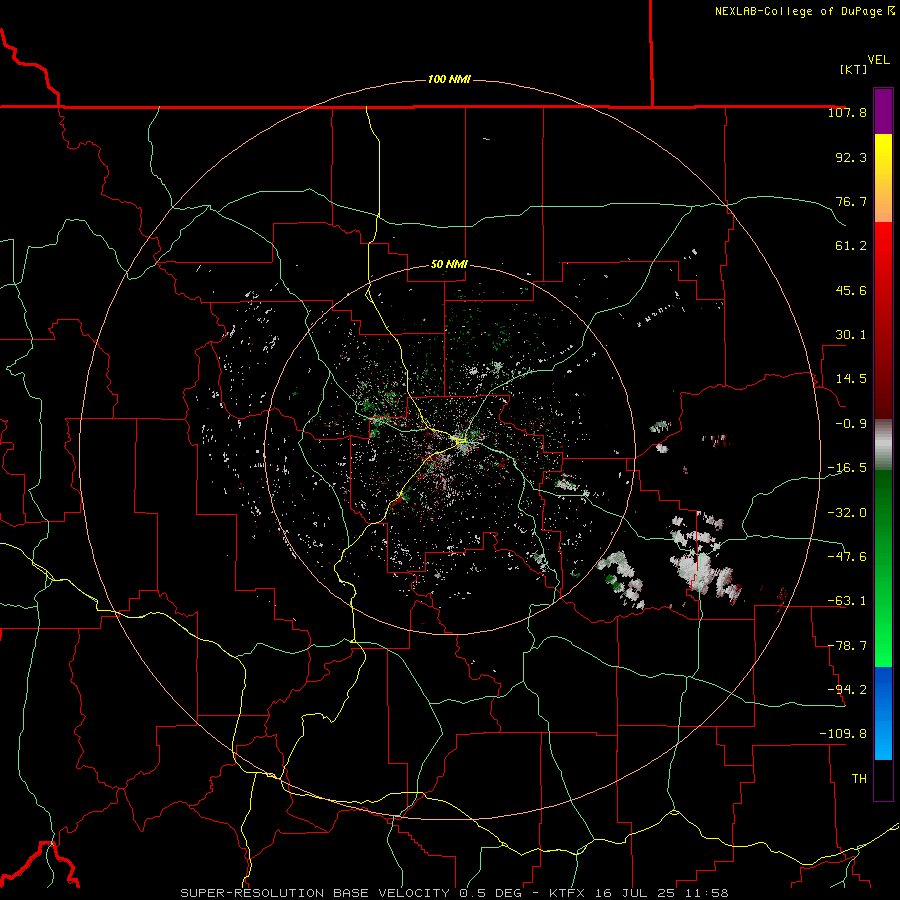Click the -47.6 velocity scale value
Viewport: 900px width, 900px height.
point(847,556)
